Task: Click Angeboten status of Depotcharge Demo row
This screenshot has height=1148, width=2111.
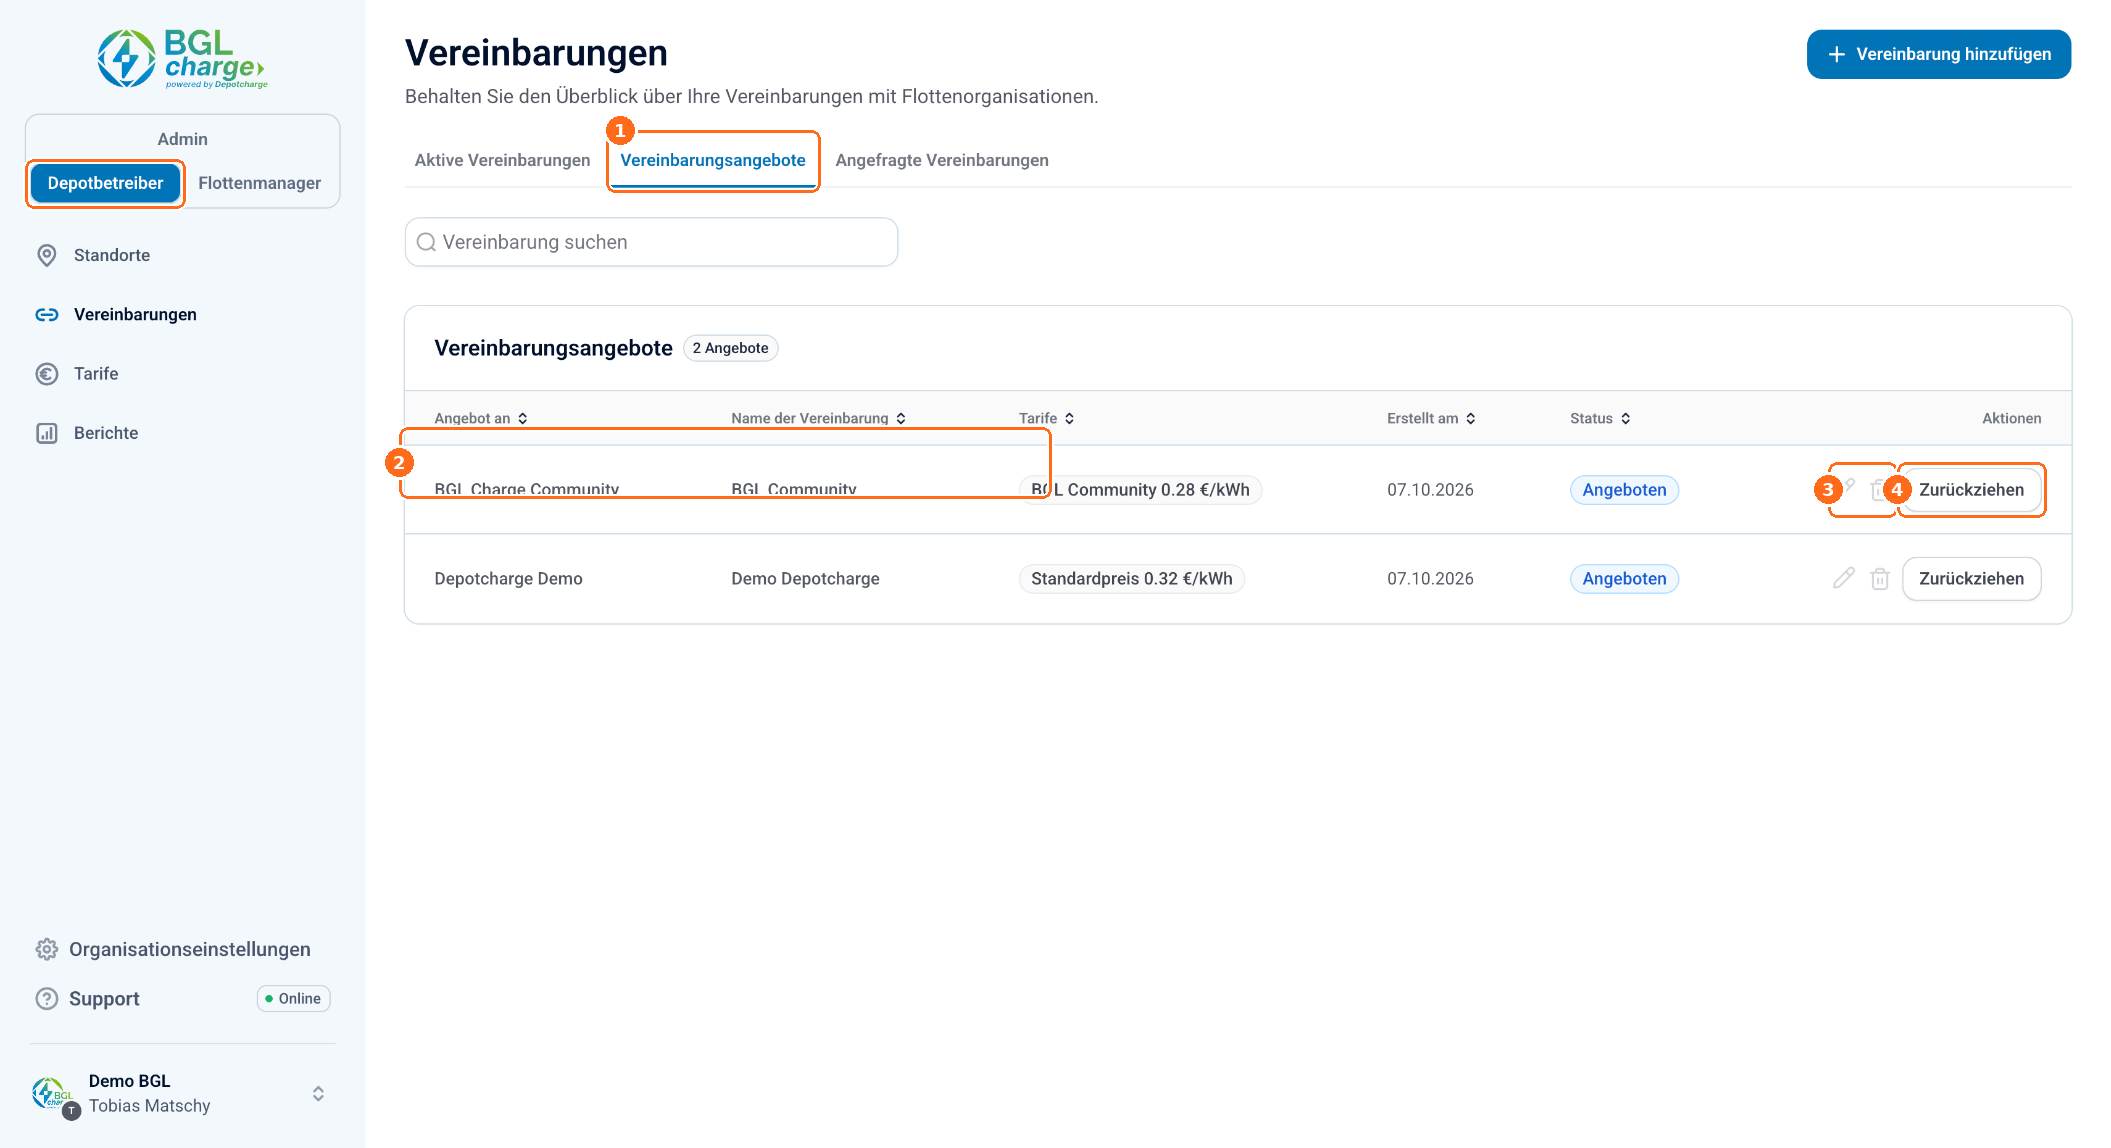Action: pyautogui.click(x=1624, y=579)
